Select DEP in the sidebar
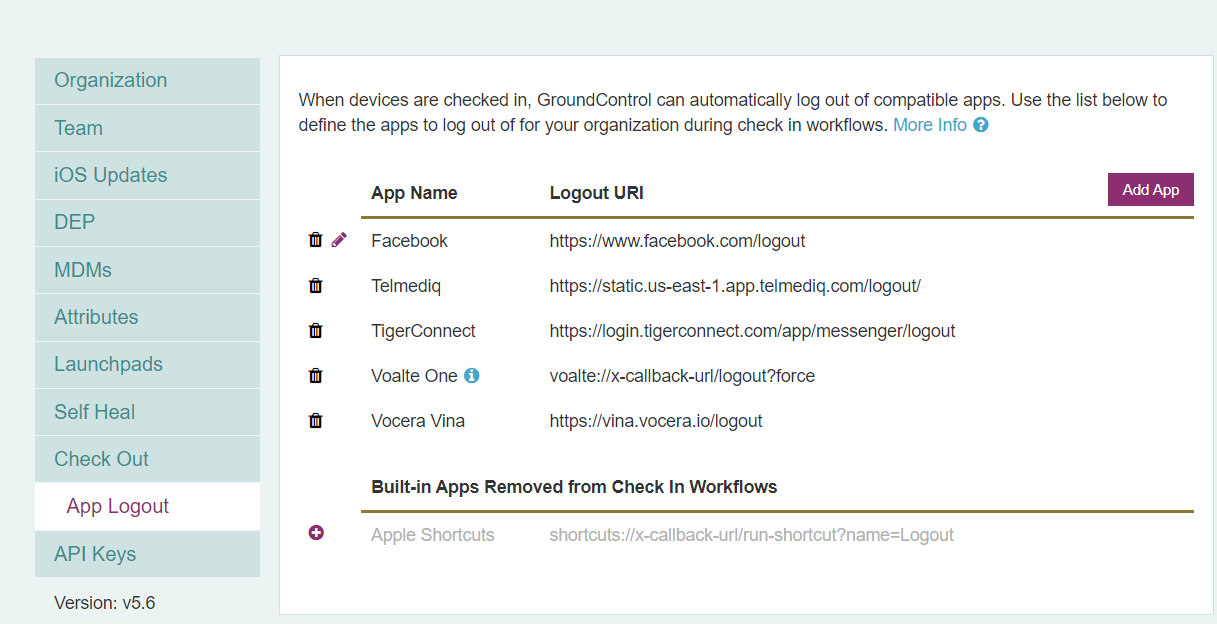The height and width of the screenshot is (624, 1217). click(x=147, y=223)
